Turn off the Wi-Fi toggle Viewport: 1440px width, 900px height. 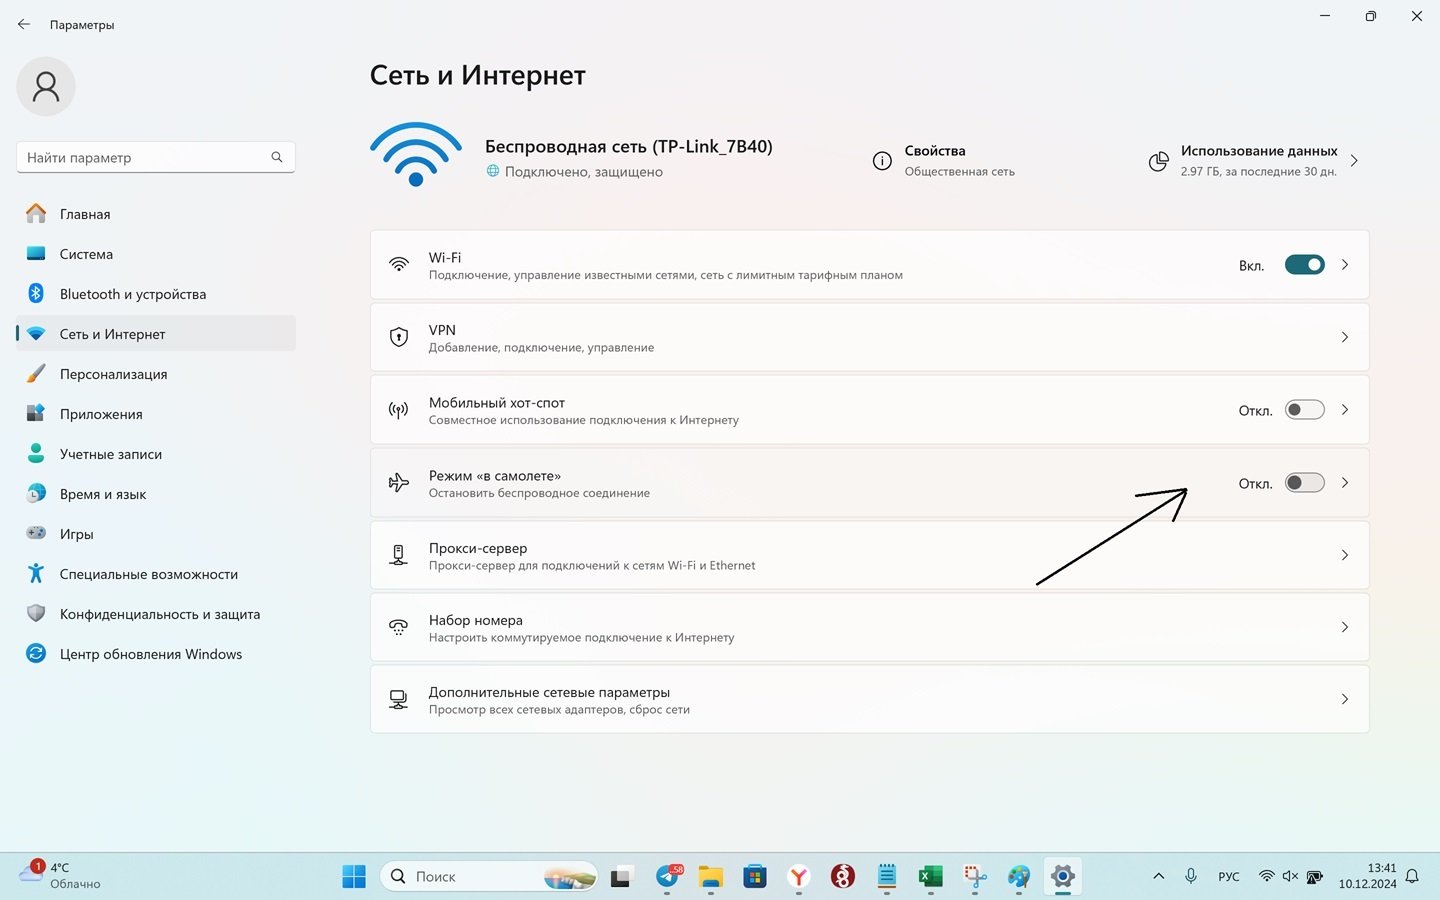pyautogui.click(x=1304, y=265)
